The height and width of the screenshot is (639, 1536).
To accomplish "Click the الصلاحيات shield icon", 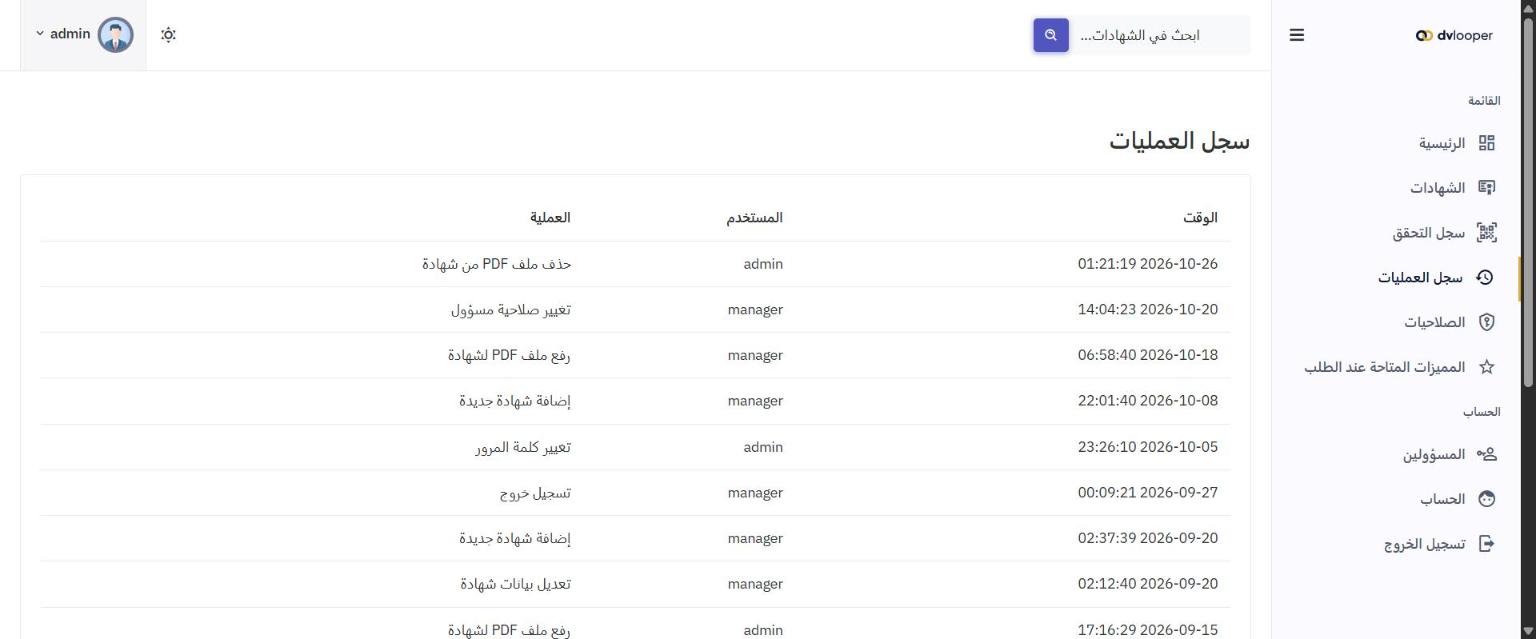I will point(1487,322).
